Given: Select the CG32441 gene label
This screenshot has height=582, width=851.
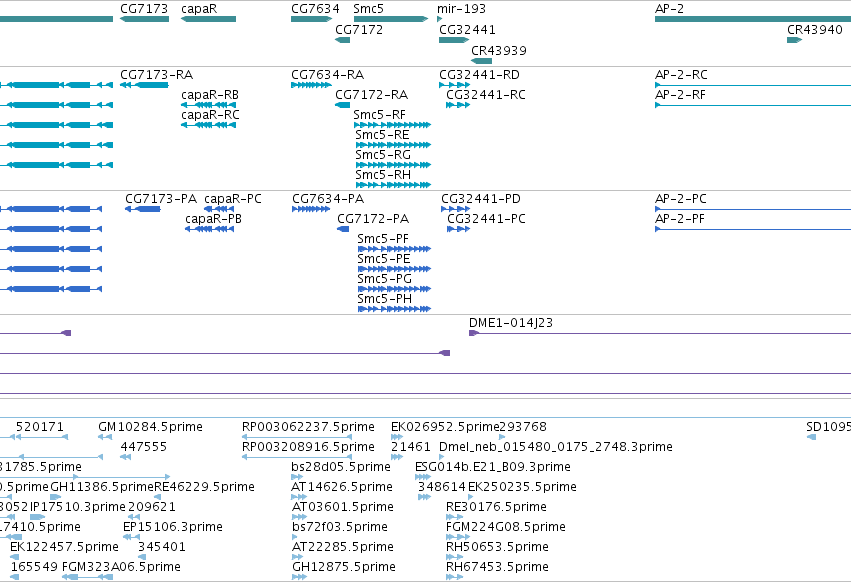Looking at the screenshot, I should 467,29.
